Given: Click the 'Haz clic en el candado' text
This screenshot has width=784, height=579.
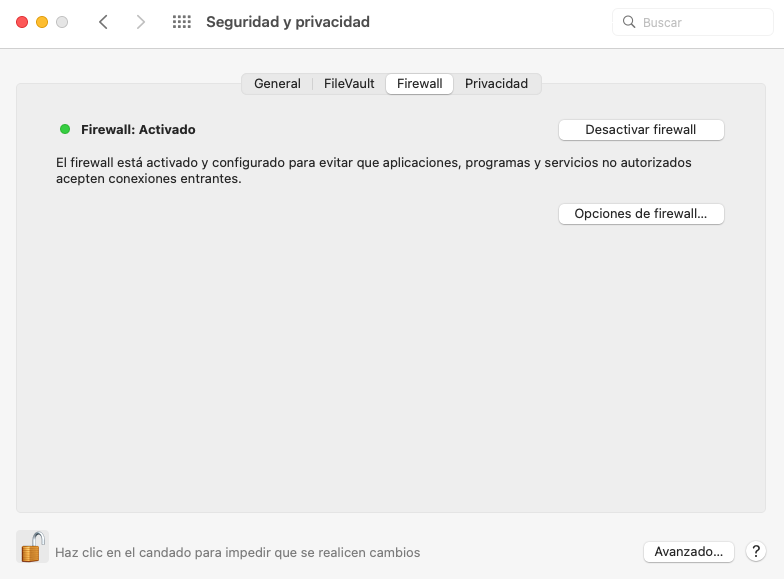Looking at the screenshot, I should pyautogui.click(x=237, y=552).
